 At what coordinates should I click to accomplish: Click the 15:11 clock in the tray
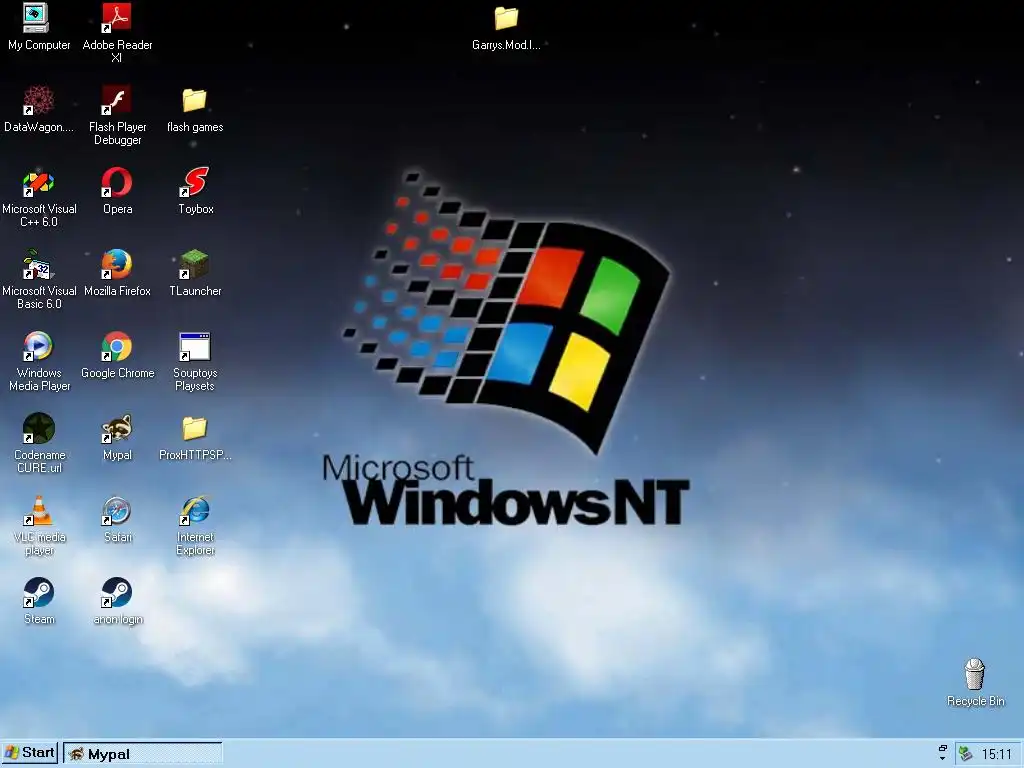996,754
